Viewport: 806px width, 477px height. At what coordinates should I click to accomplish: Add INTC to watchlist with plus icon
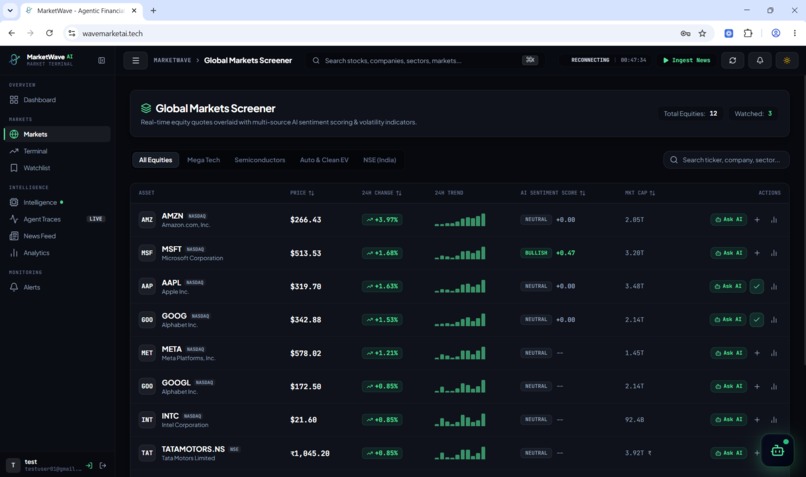[757, 419]
